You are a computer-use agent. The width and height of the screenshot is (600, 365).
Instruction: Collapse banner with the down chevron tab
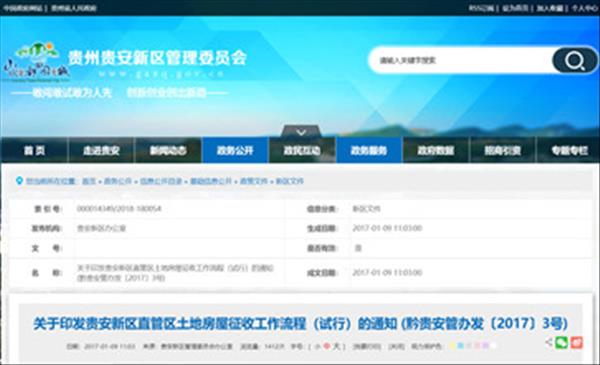(x=301, y=131)
